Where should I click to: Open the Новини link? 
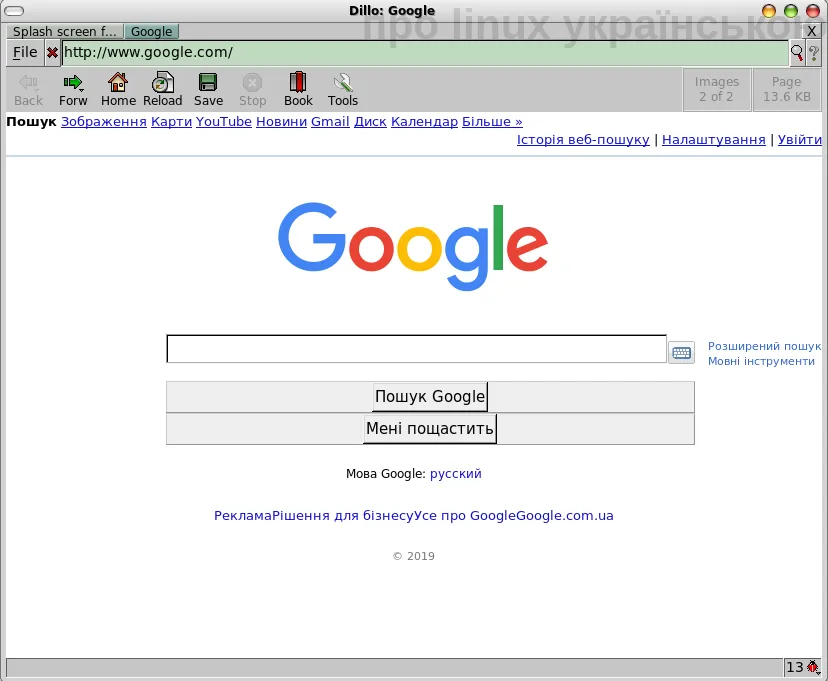pyautogui.click(x=281, y=122)
